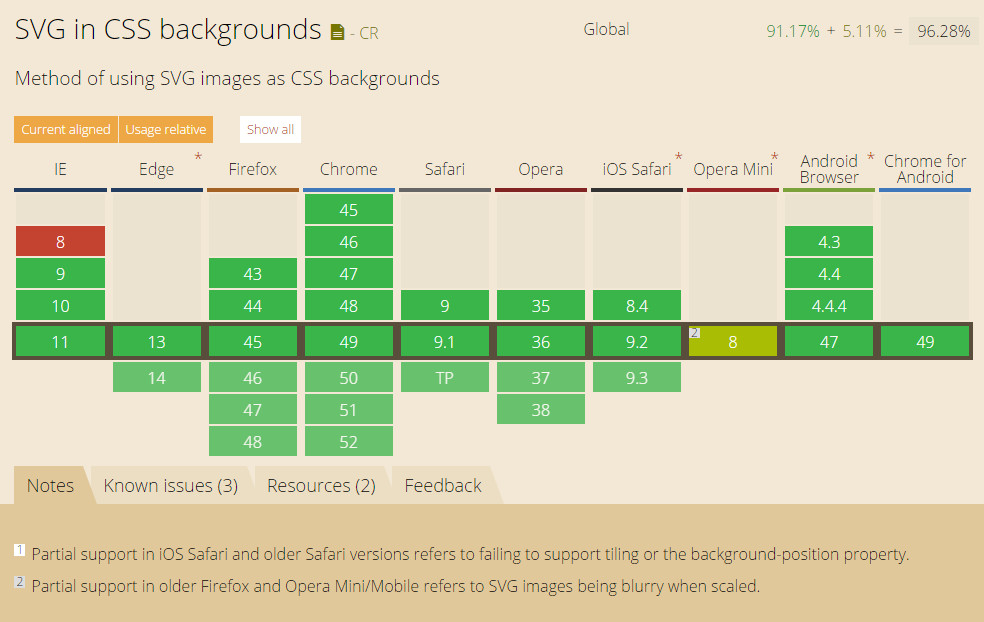
Task: Click the Opera 38 cell
Action: pyautogui.click(x=540, y=409)
